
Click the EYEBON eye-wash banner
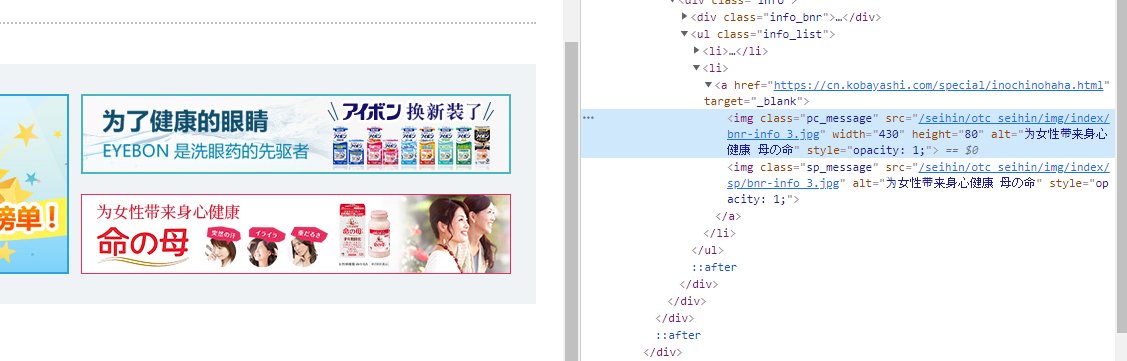tap(295, 134)
